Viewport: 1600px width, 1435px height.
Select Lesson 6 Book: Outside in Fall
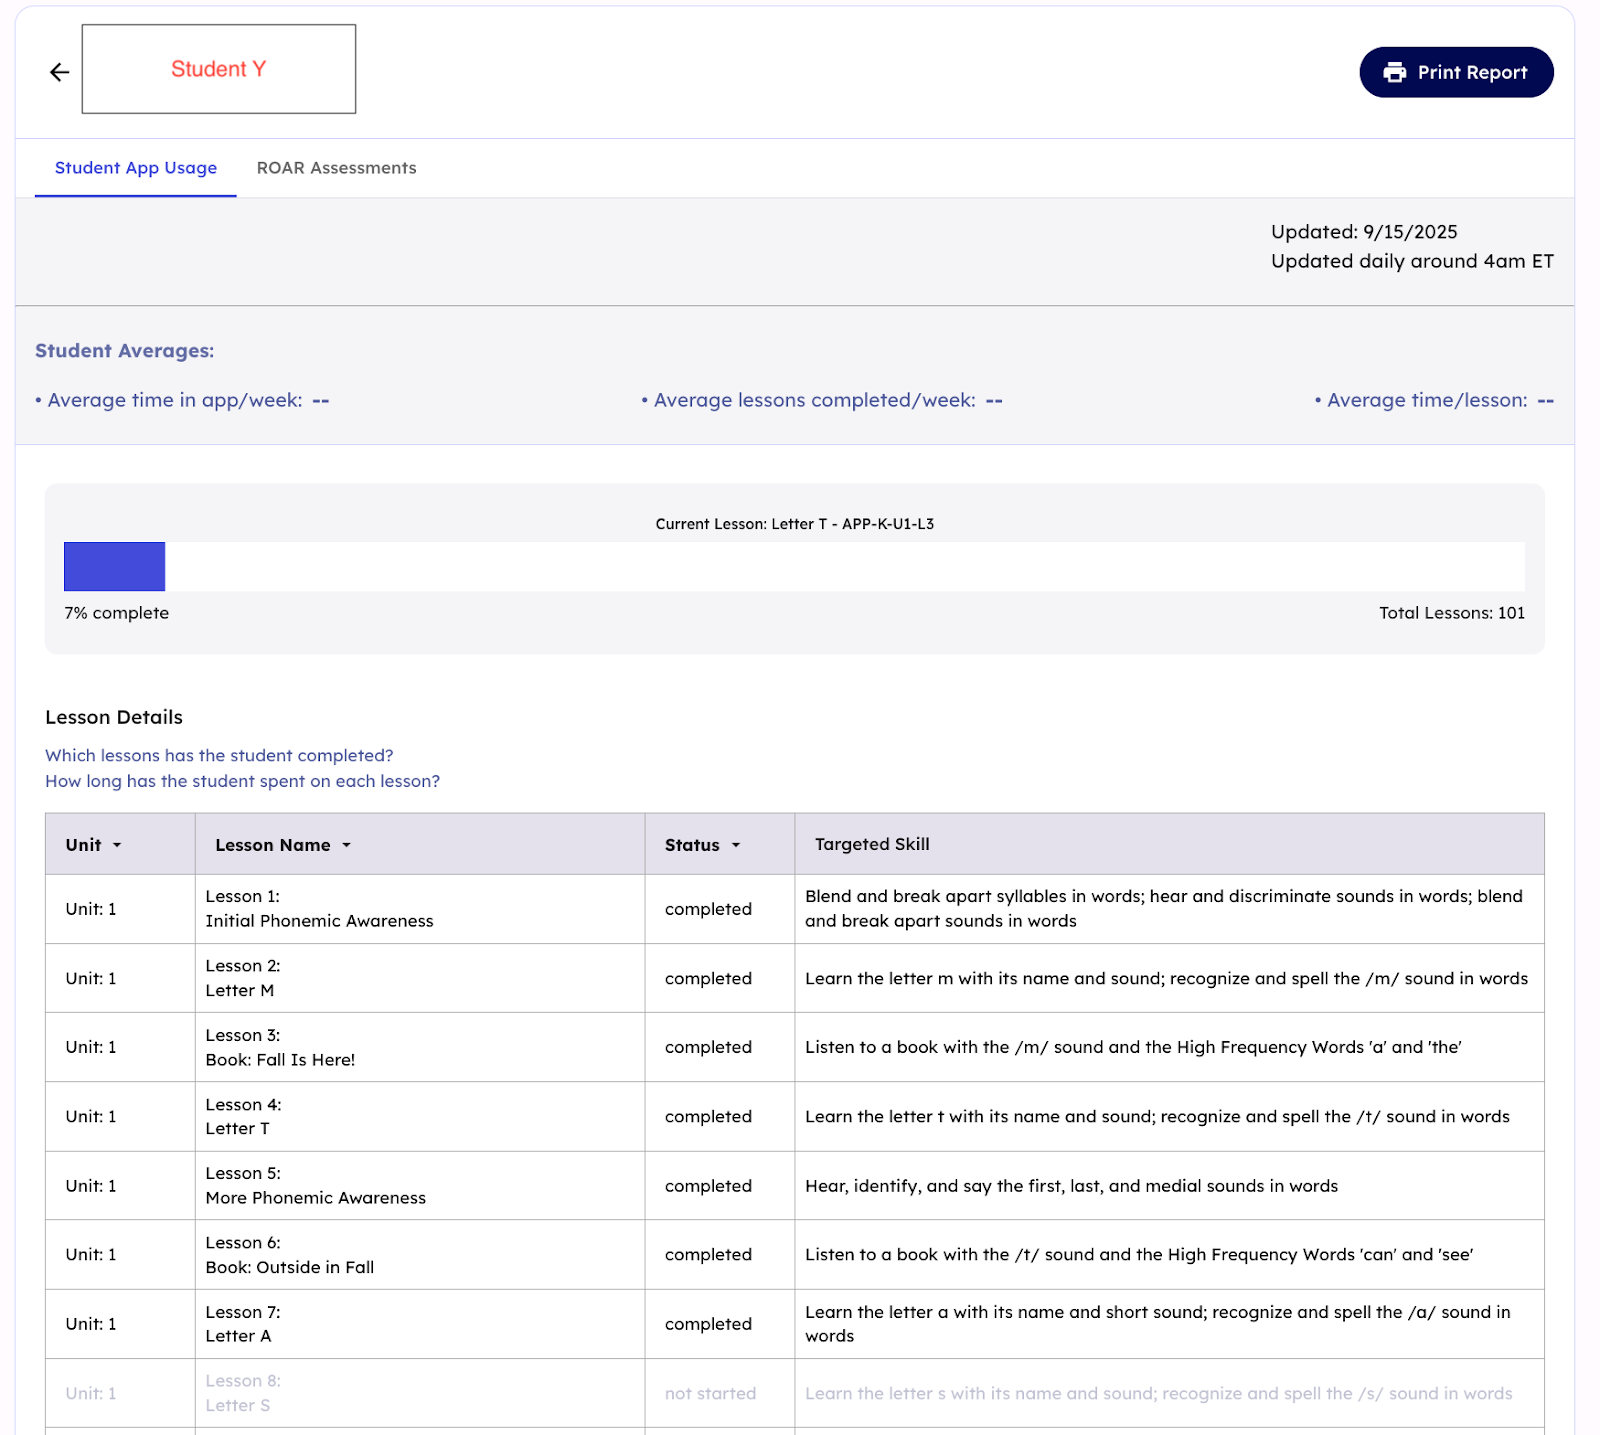[x=289, y=1255]
